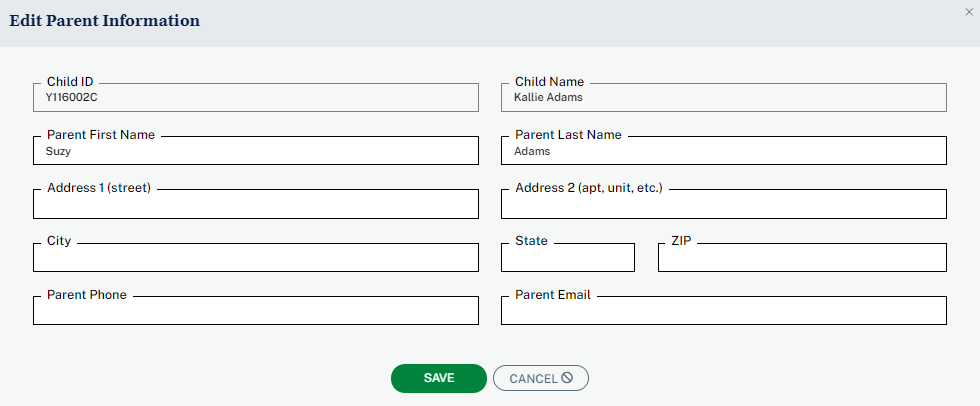The height and width of the screenshot is (406, 980).
Task: Focus the Parent First Name field
Action: [256, 152]
